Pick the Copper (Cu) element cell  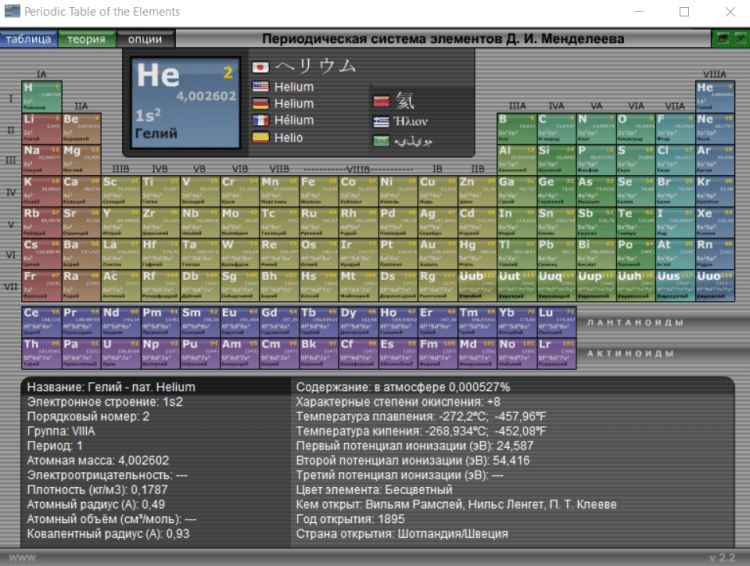438,191
